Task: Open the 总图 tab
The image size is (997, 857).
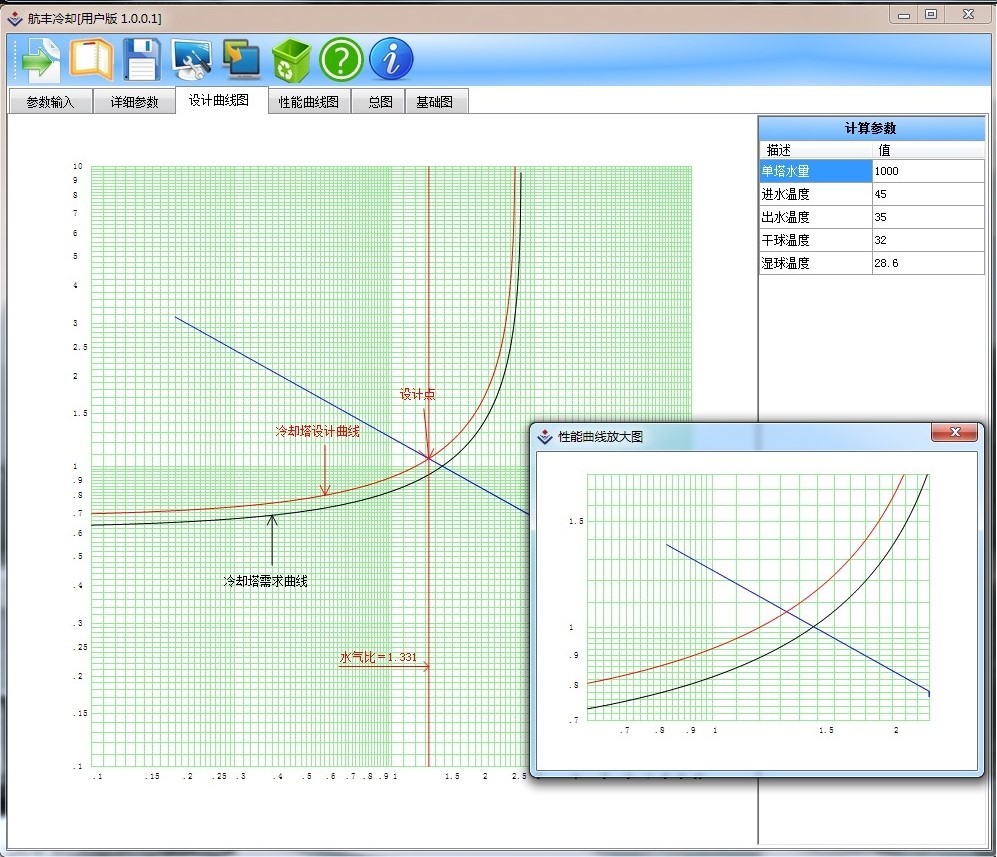Action: point(380,102)
